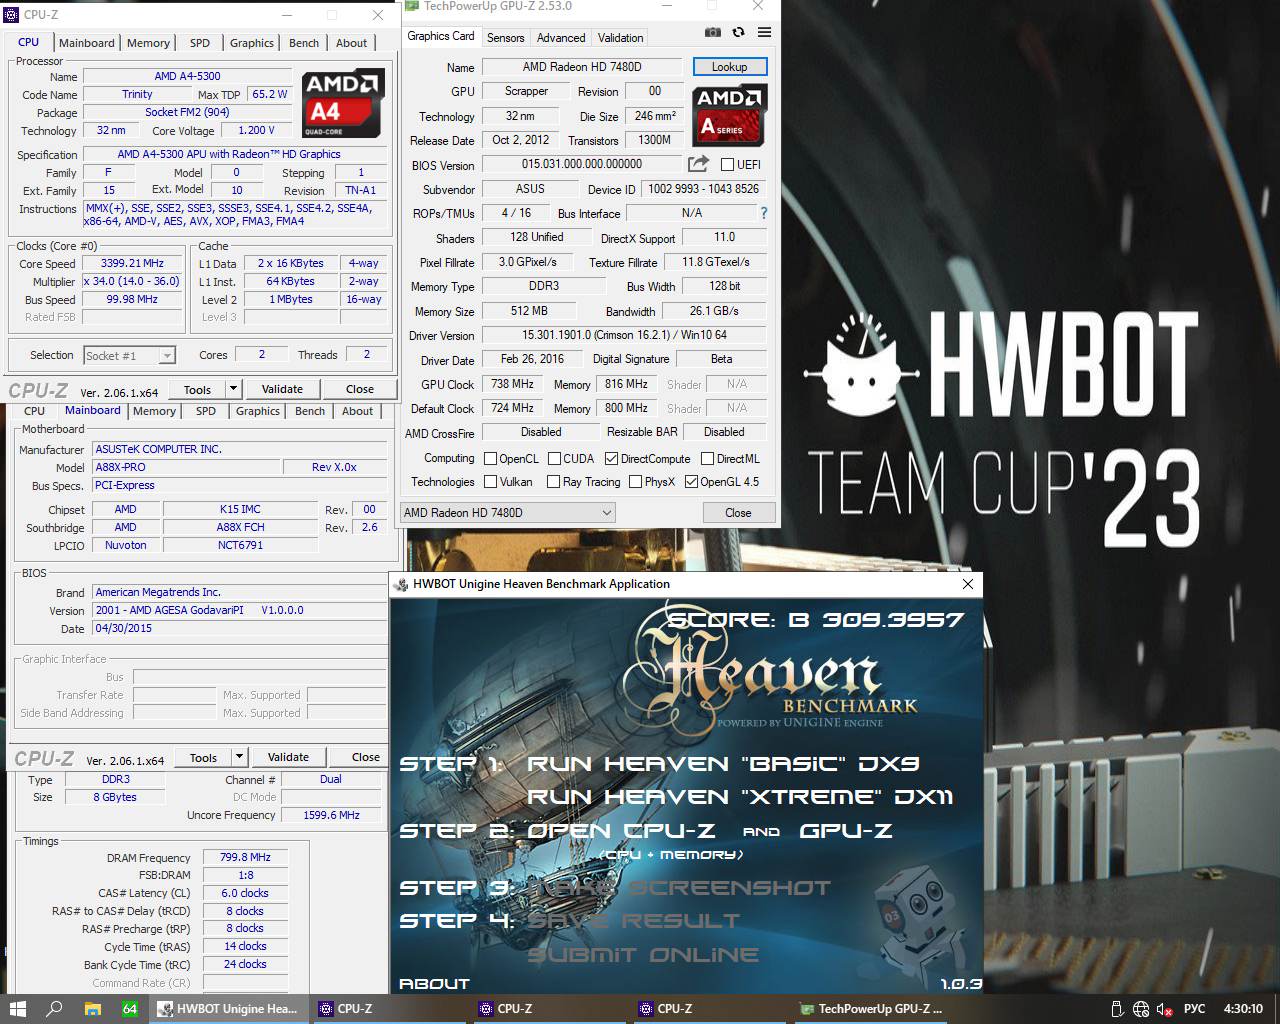
Task: Enable the CUDA checkbox
Action: click(x=554, y=459)
